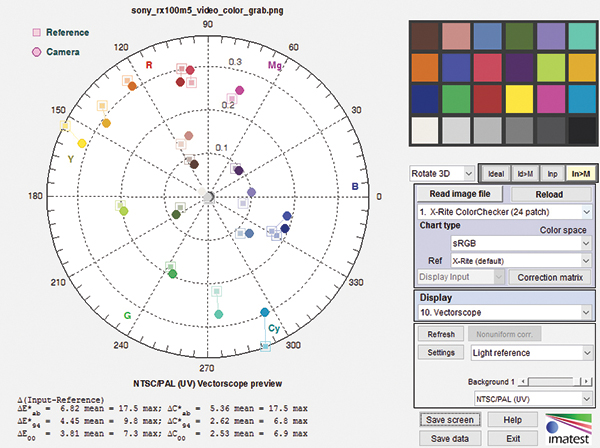This screenshot has height=448, width=600.
Task: Open the Ref X-Rite (default) dropdown
Action: (521, 261)
